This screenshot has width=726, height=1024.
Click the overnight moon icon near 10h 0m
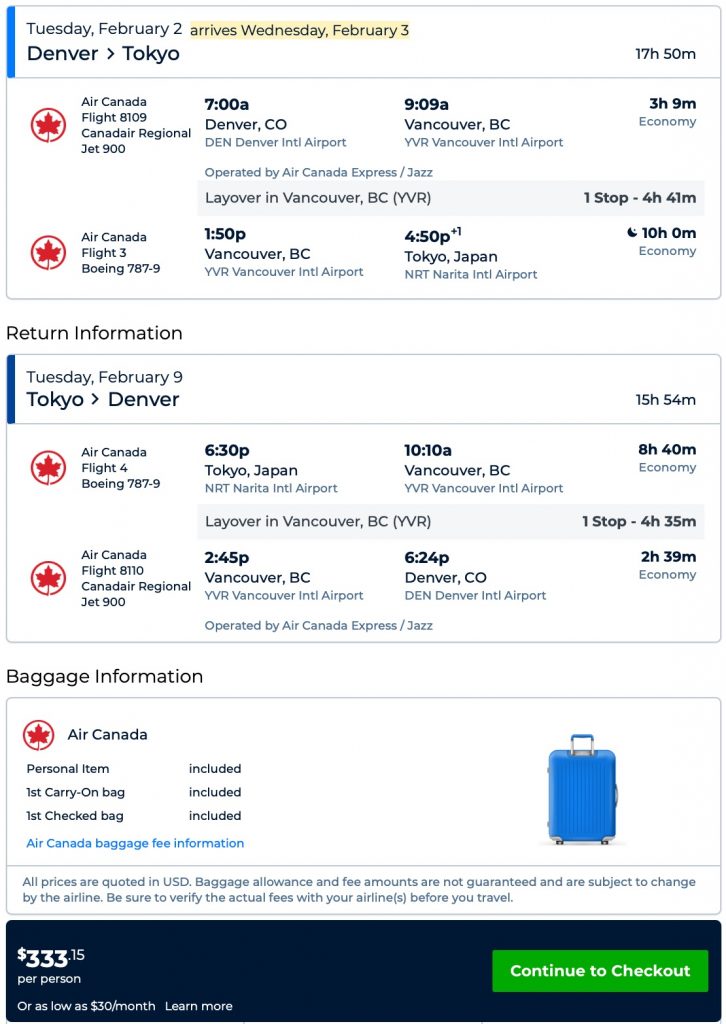click(632, 233)
